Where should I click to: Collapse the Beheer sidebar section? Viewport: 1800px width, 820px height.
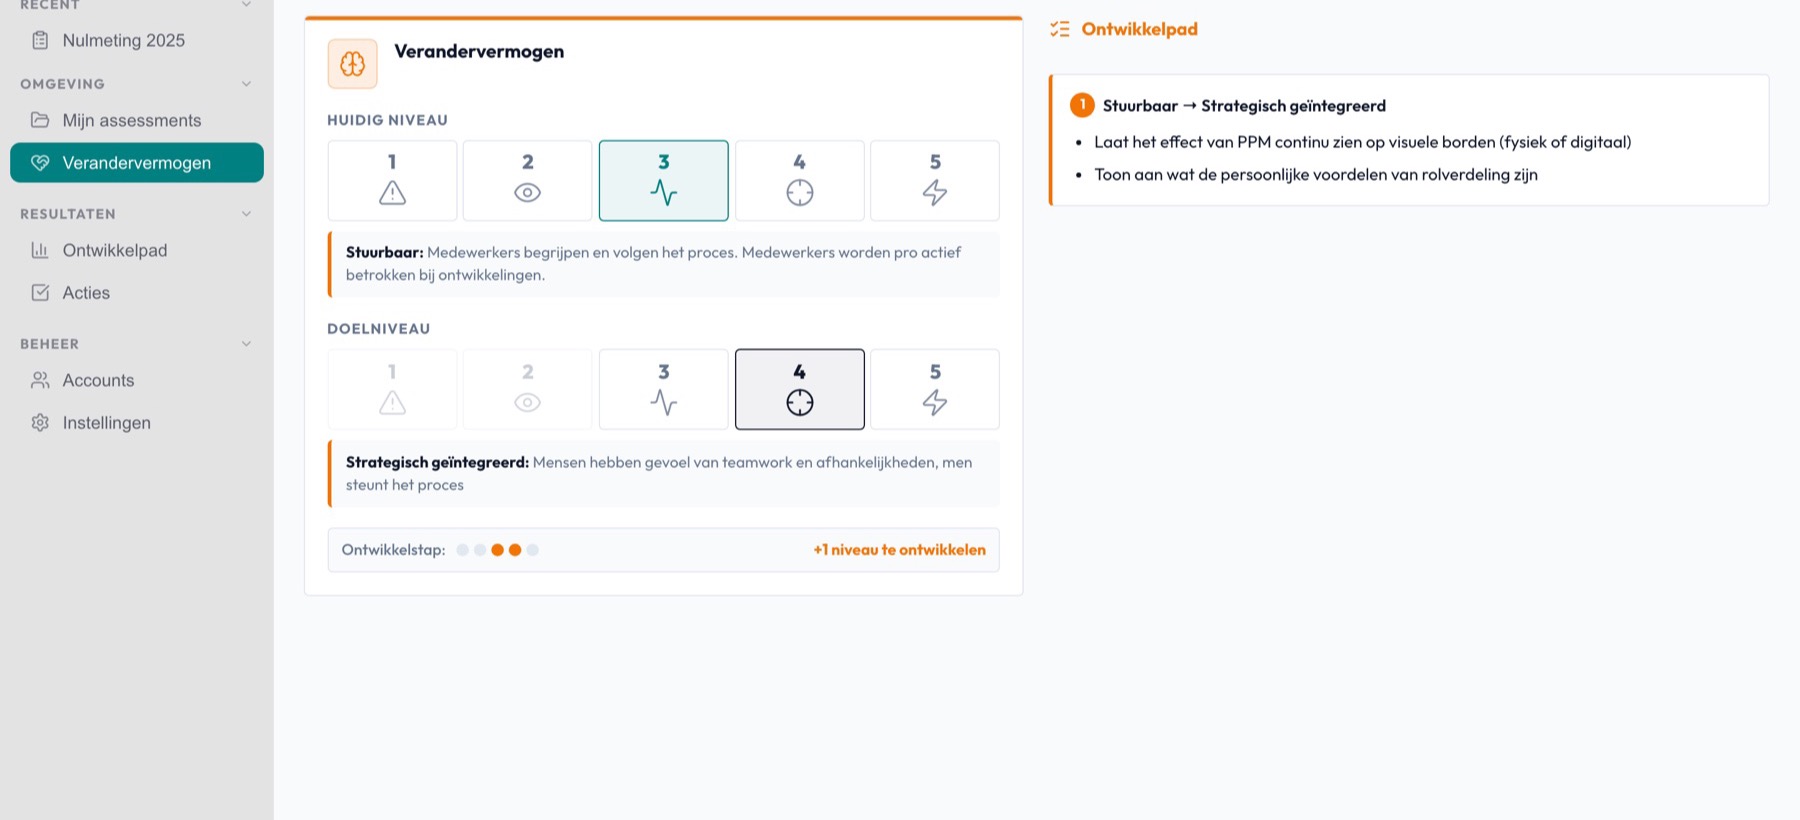246,344
